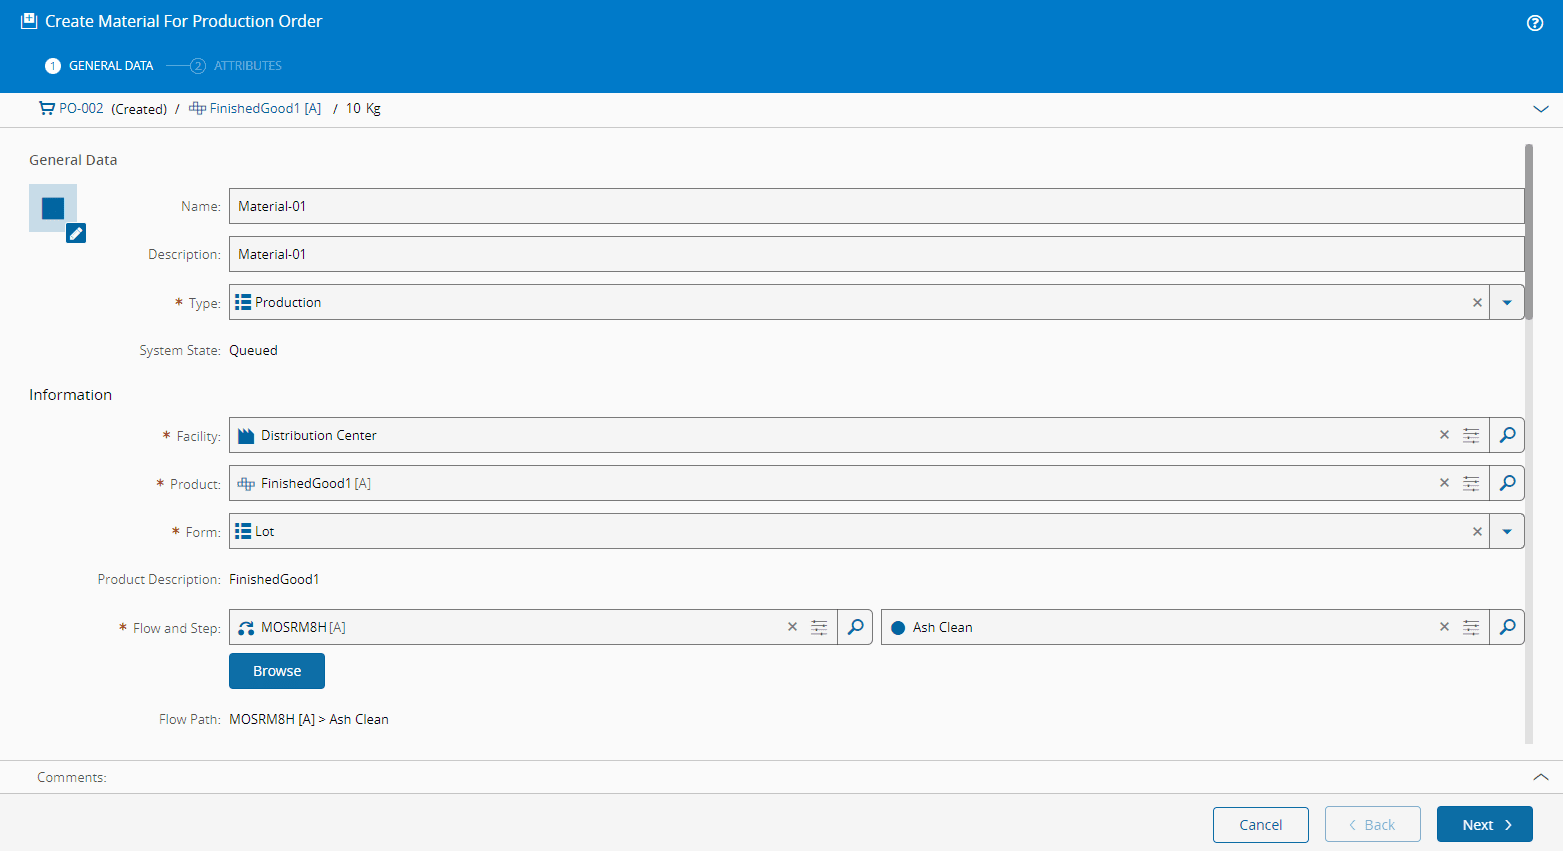The height and width of the screenshot is (851, 1563).
Task: Open filter options for the Facility field
Action: (1471, 435)
